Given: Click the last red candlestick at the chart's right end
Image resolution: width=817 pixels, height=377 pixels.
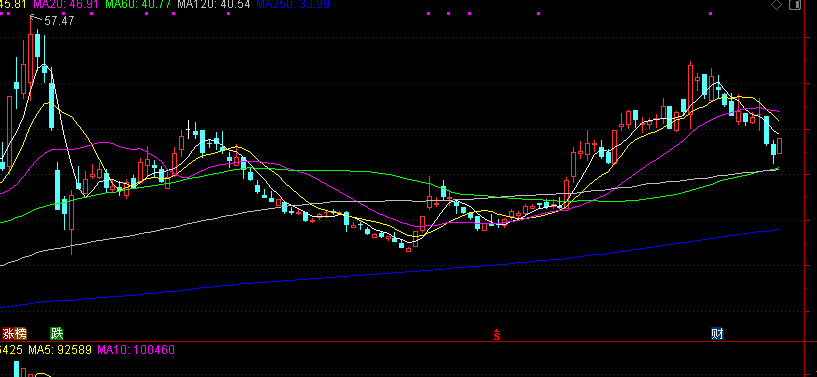Looking at the screenshot, I should coord(779,146).
